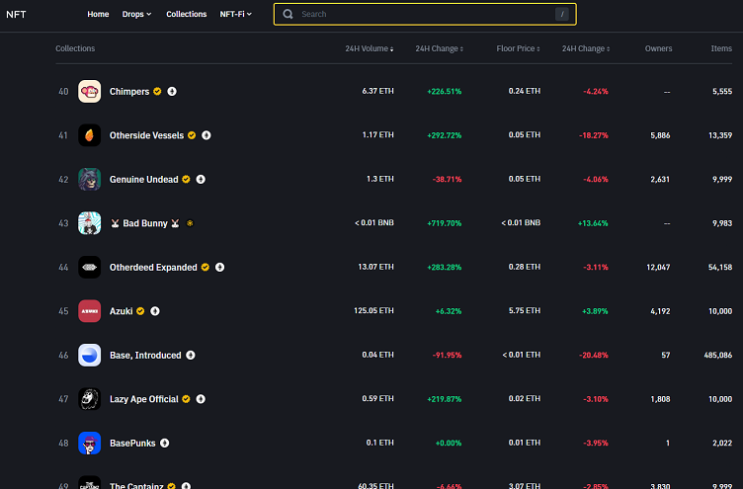This screenshot has width=743, height=489.
Task: Click Azuki volume 125.05 ETH
Action: coord(373,310)
